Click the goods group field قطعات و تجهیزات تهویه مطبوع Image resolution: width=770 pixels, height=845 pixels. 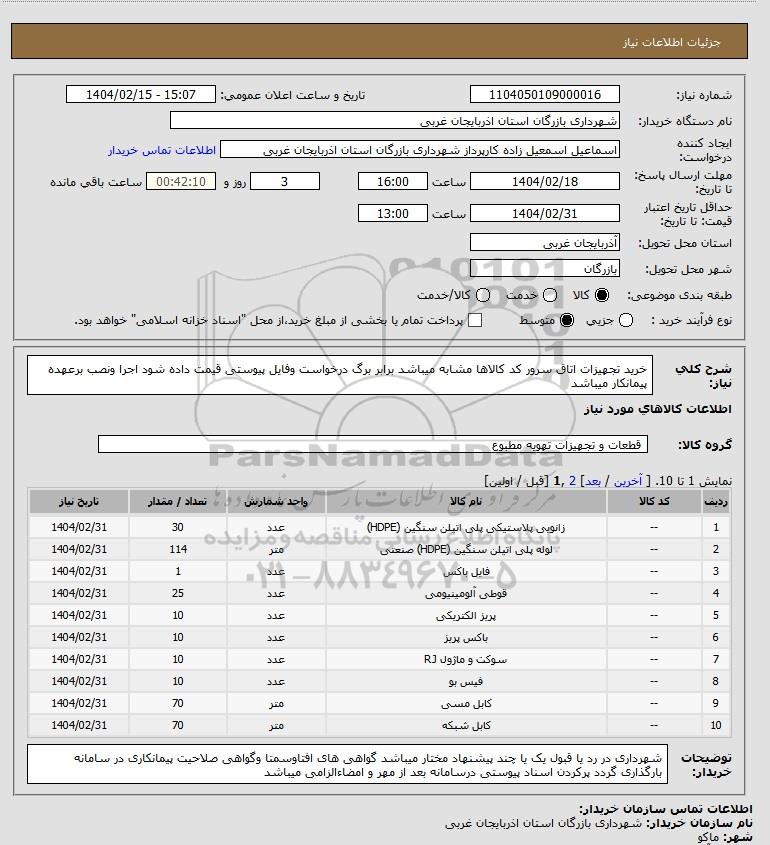pos(373,445)
